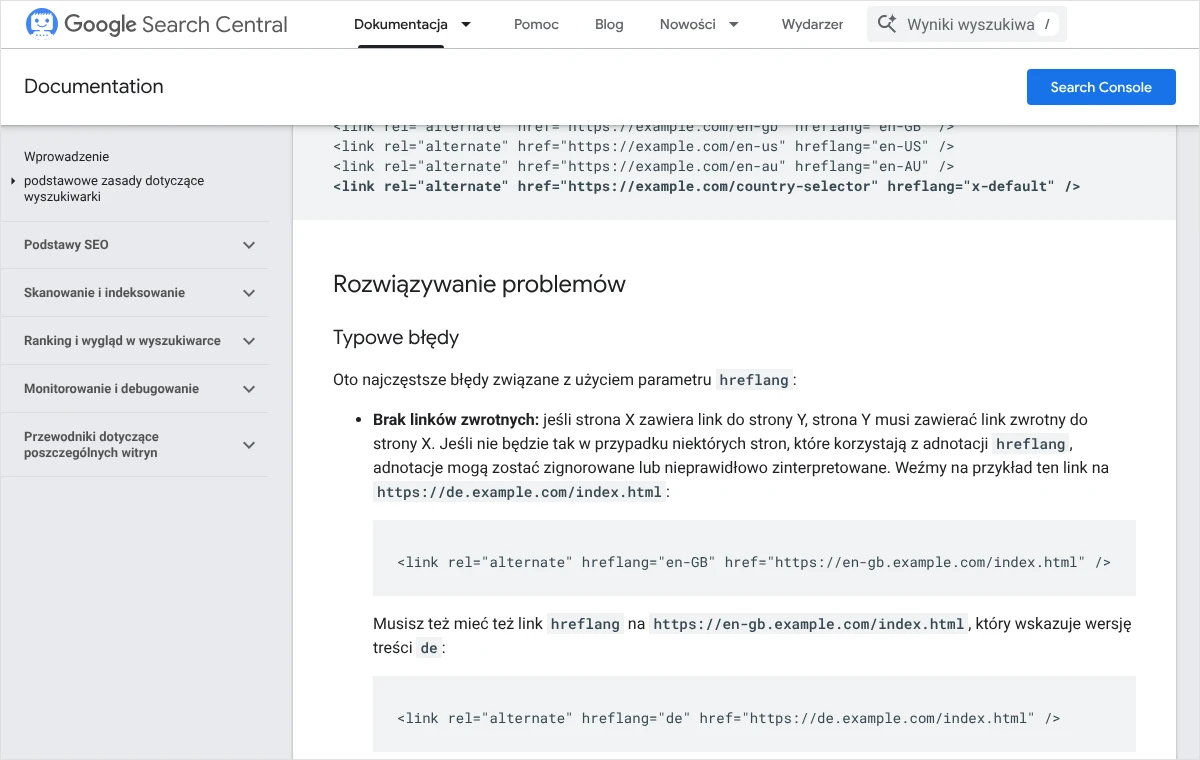Viewport: 1200px width, 760px height.
Task: Open the Wprowadzenie sidebar link
Action: [x=66, y=157]
